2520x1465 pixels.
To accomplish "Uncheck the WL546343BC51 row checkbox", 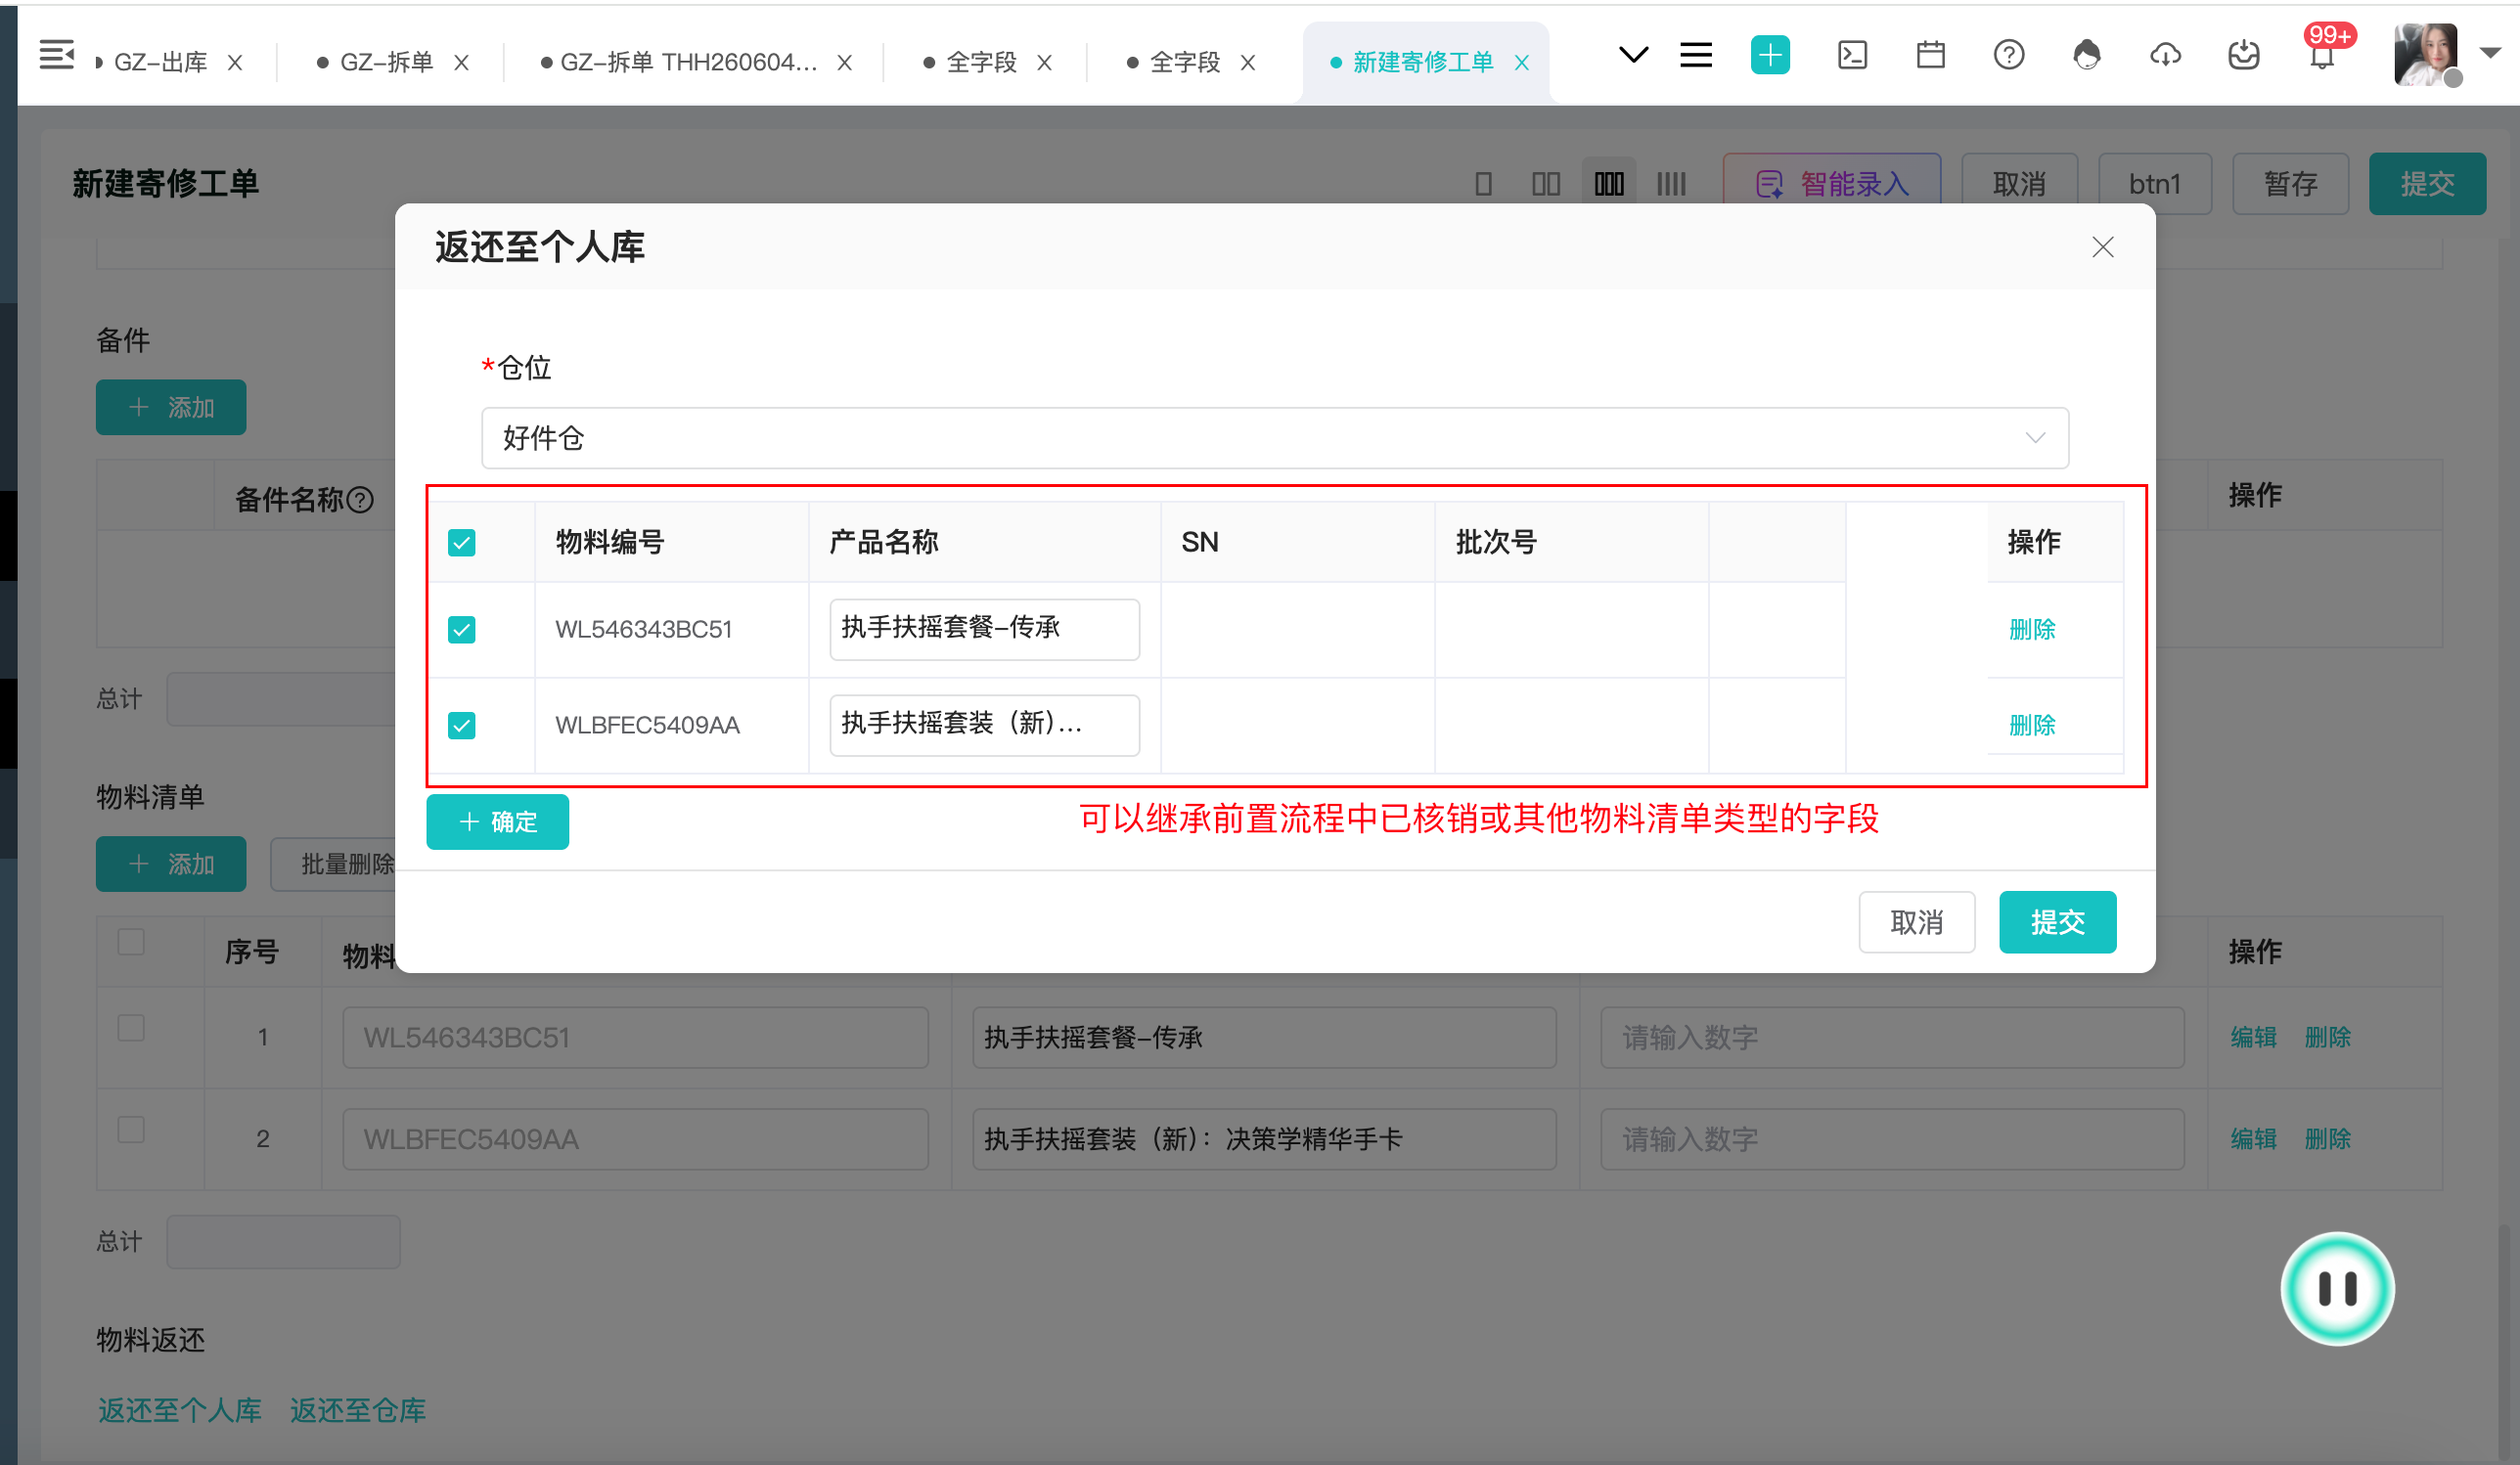I will [x=461, y=629].
